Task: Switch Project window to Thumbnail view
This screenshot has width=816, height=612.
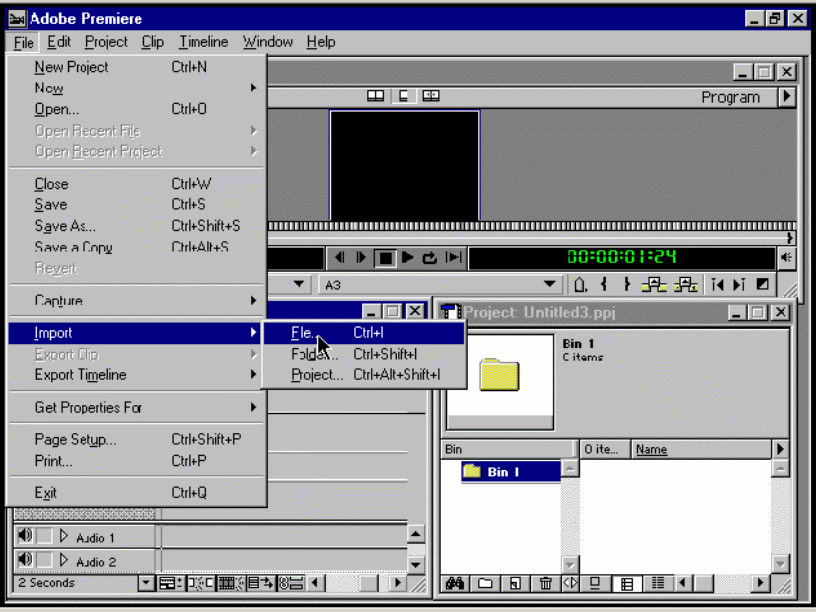Action: [627, 583]
